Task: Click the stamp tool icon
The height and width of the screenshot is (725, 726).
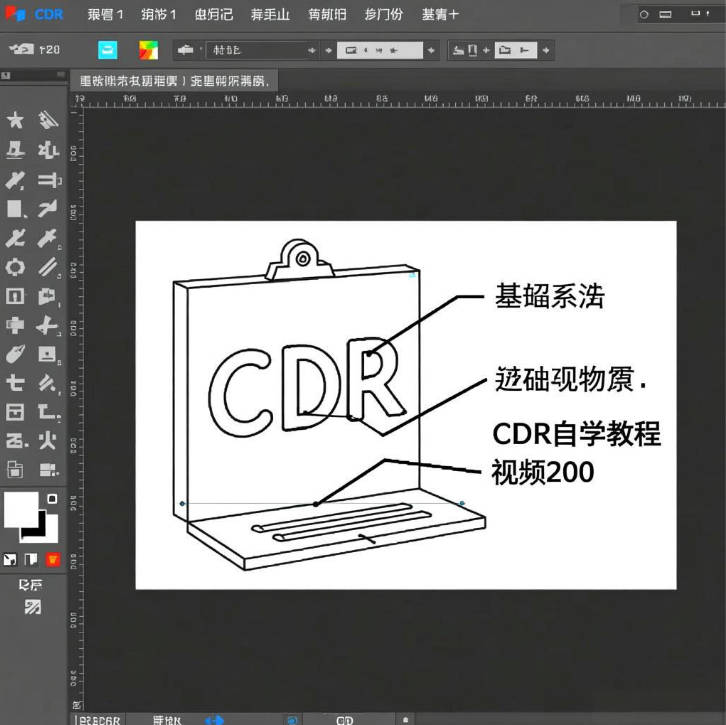Action: click(x=15, y=150)
